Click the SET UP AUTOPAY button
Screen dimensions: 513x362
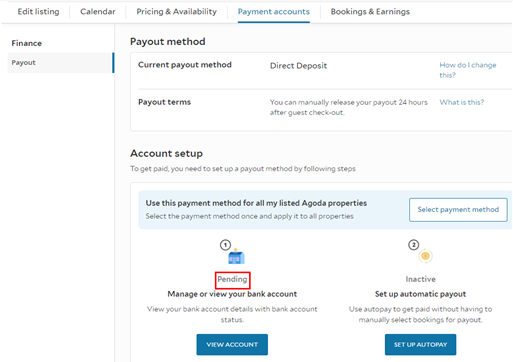pyautogui.click(x=420, y=345)
